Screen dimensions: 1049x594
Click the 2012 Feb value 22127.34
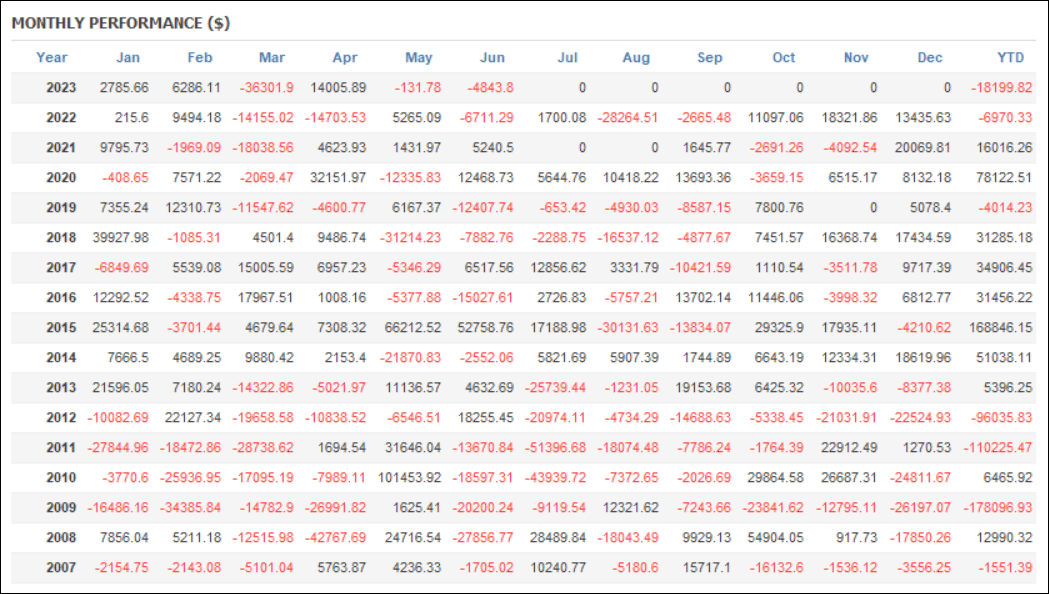[x=193, y=417]
